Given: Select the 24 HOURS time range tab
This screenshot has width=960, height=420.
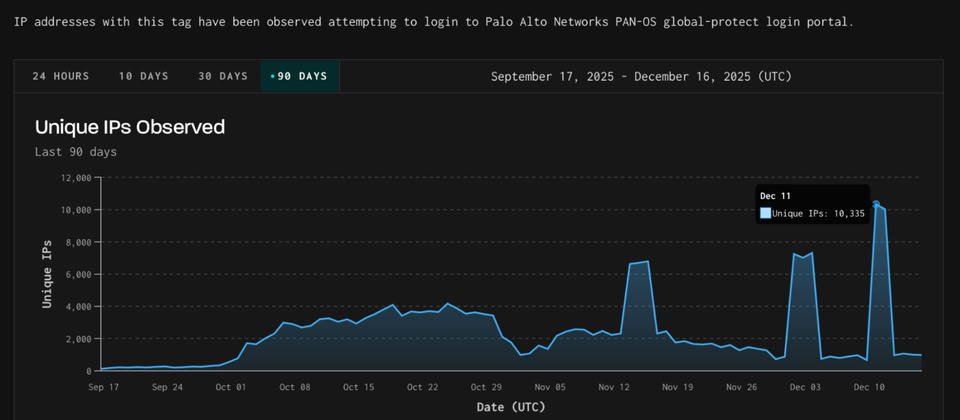Looking at the screenshot, I should tap(60, 76).
